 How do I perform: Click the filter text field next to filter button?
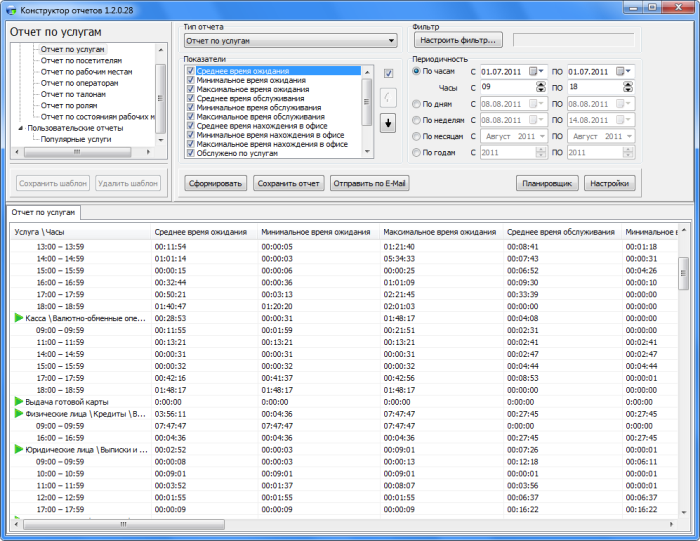574,40
